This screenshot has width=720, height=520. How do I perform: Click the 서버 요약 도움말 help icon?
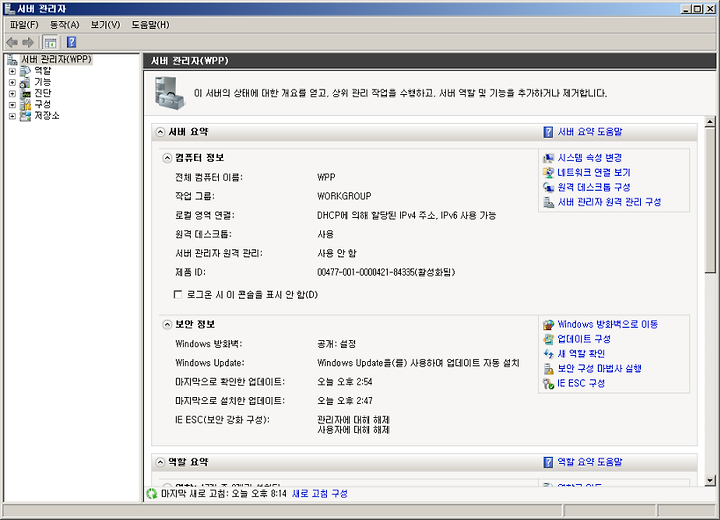tap(548, 132)
